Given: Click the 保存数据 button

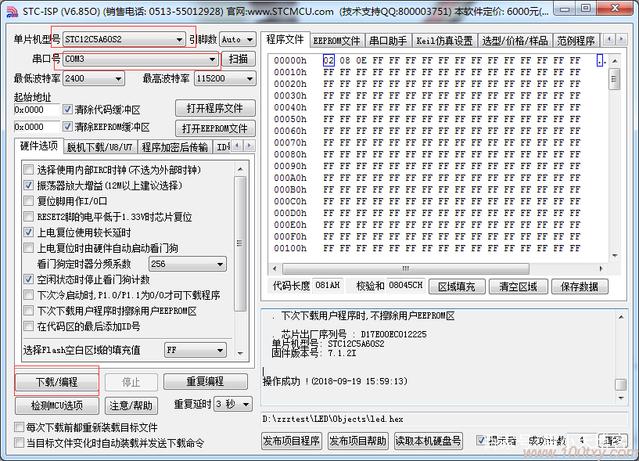Looking at the screenshot, I should pyautogui.click(x=579, y=287).
